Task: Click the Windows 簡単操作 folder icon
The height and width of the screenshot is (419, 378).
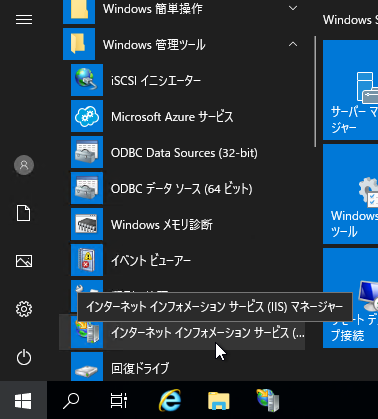Action: point(79,12)
